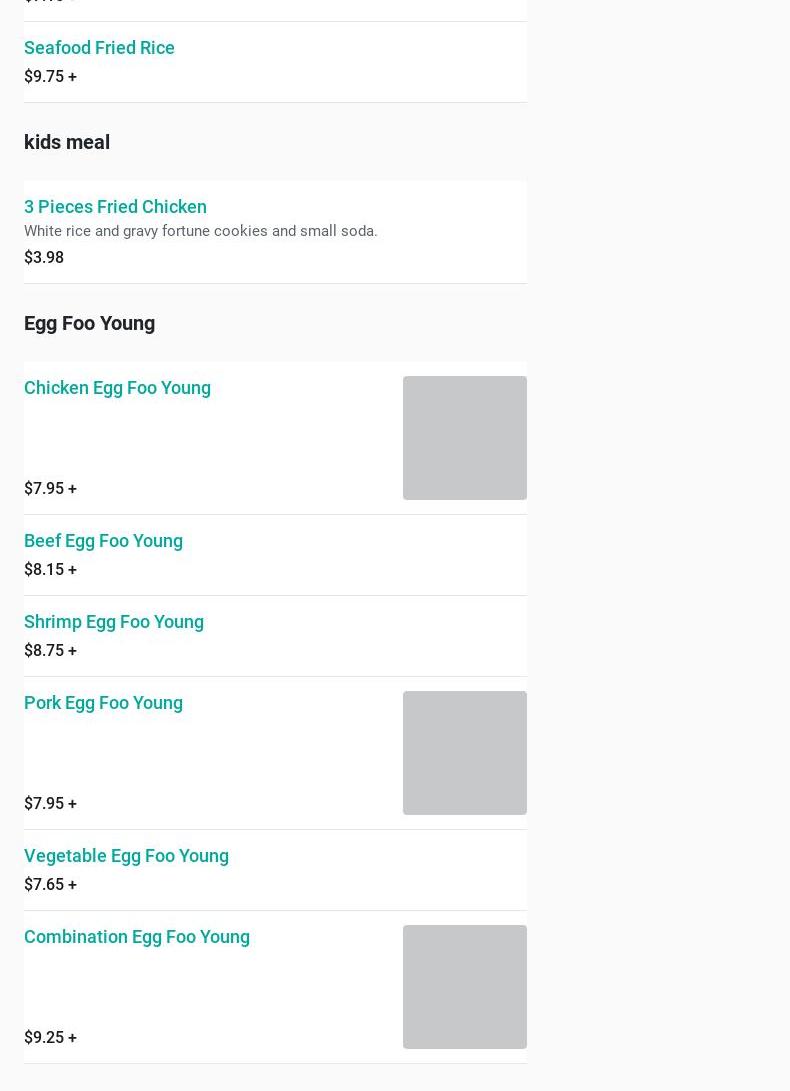This screenshot has width=790, height=1091.
Task: Select Shrimp Egg Foo Young
Action: [113, 621]
